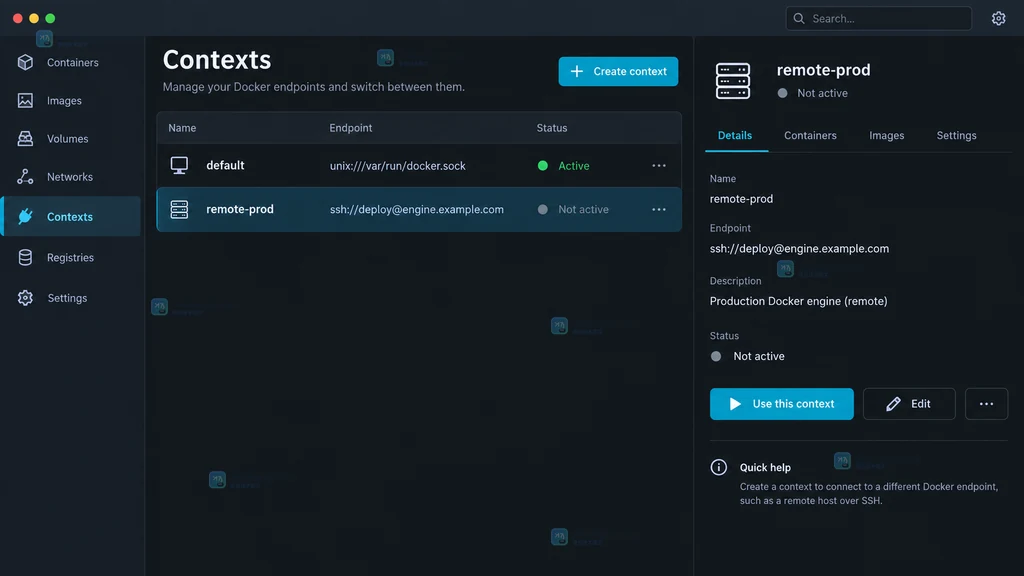Switch to the Containers tab in details panel
The width and height of the screenshot is (1024, 576).
(x=810, y=136)
